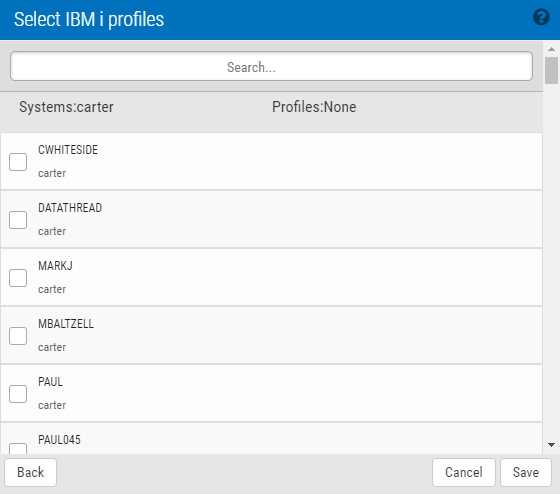
Task: Tick the MARKJ profile checkbox
Action: pos(18,278)
